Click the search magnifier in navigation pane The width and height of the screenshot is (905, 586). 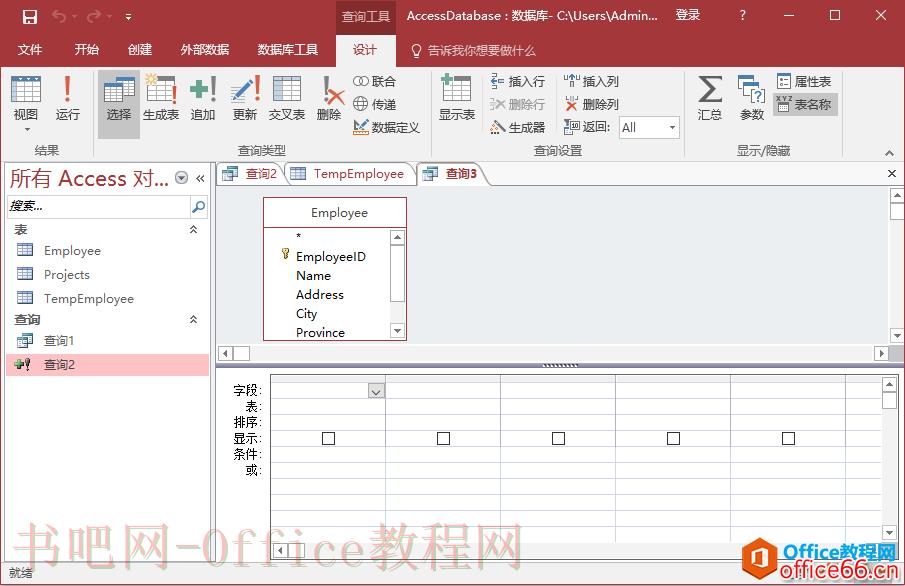coord(199,206)
